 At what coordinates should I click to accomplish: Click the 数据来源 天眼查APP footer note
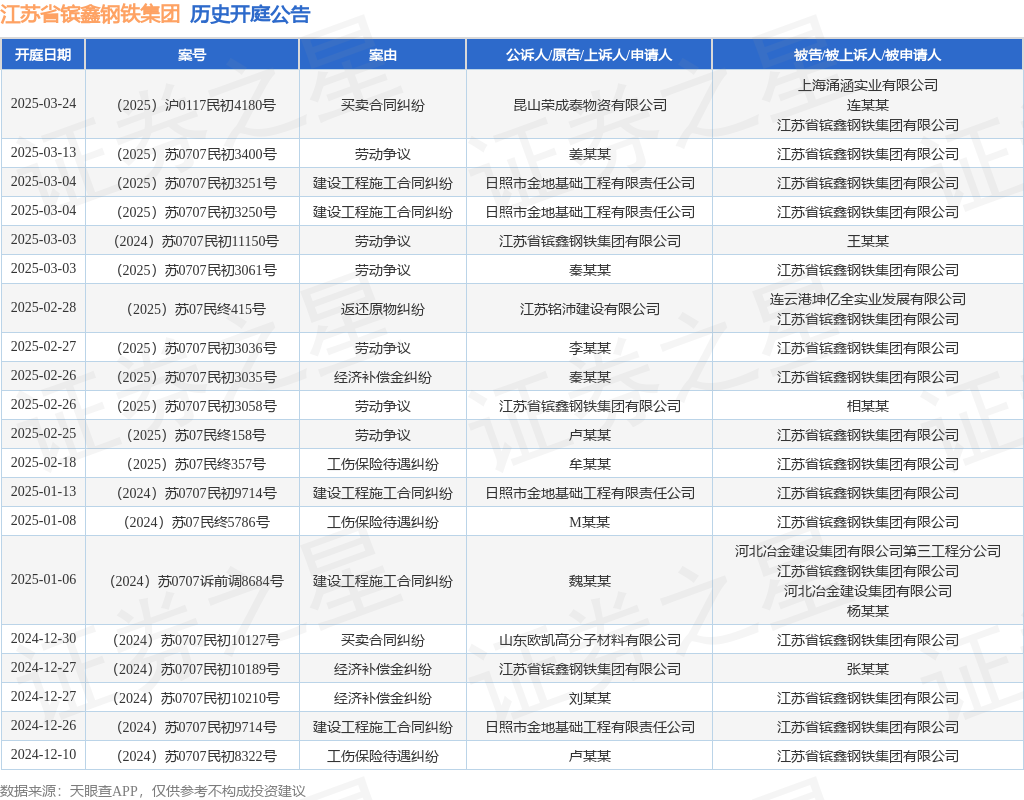[153, 791]
